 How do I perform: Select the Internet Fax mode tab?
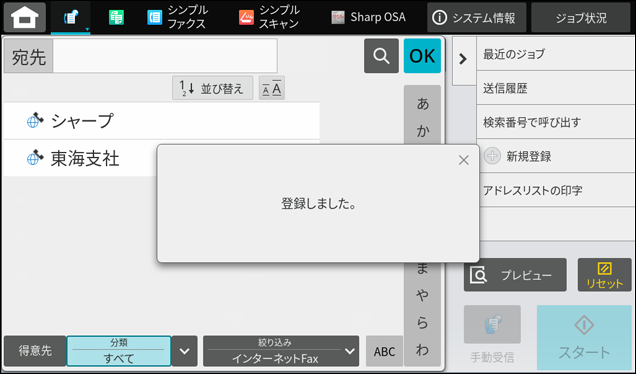(x=71, y=18)
